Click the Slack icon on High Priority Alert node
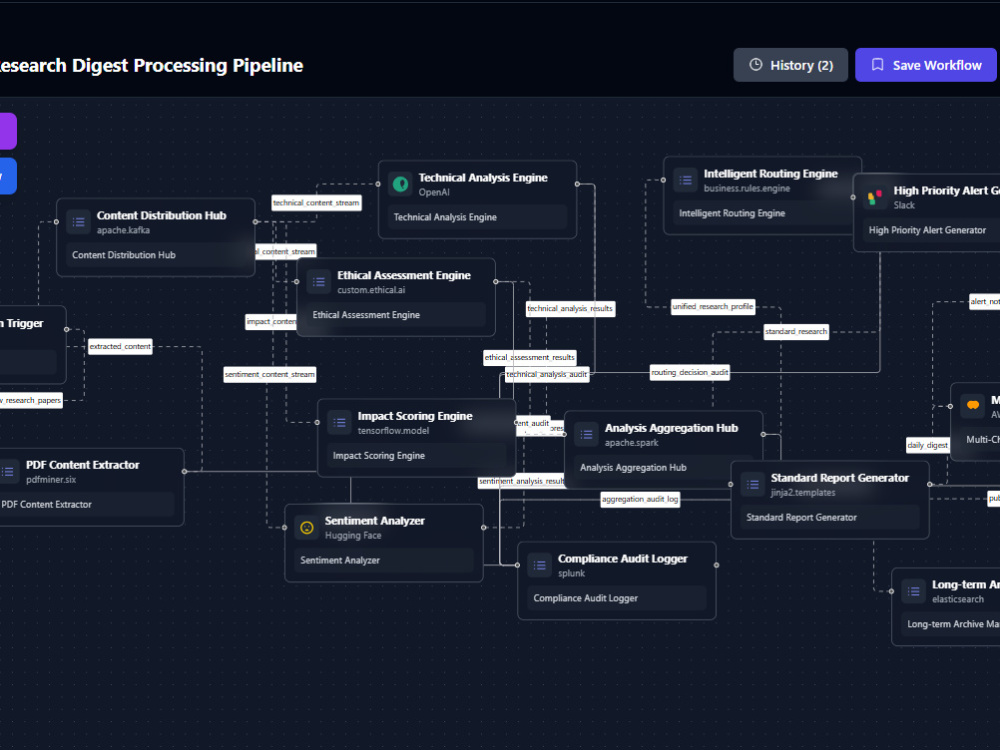This screenshot has height=750, width=1000. coord(875,197)
